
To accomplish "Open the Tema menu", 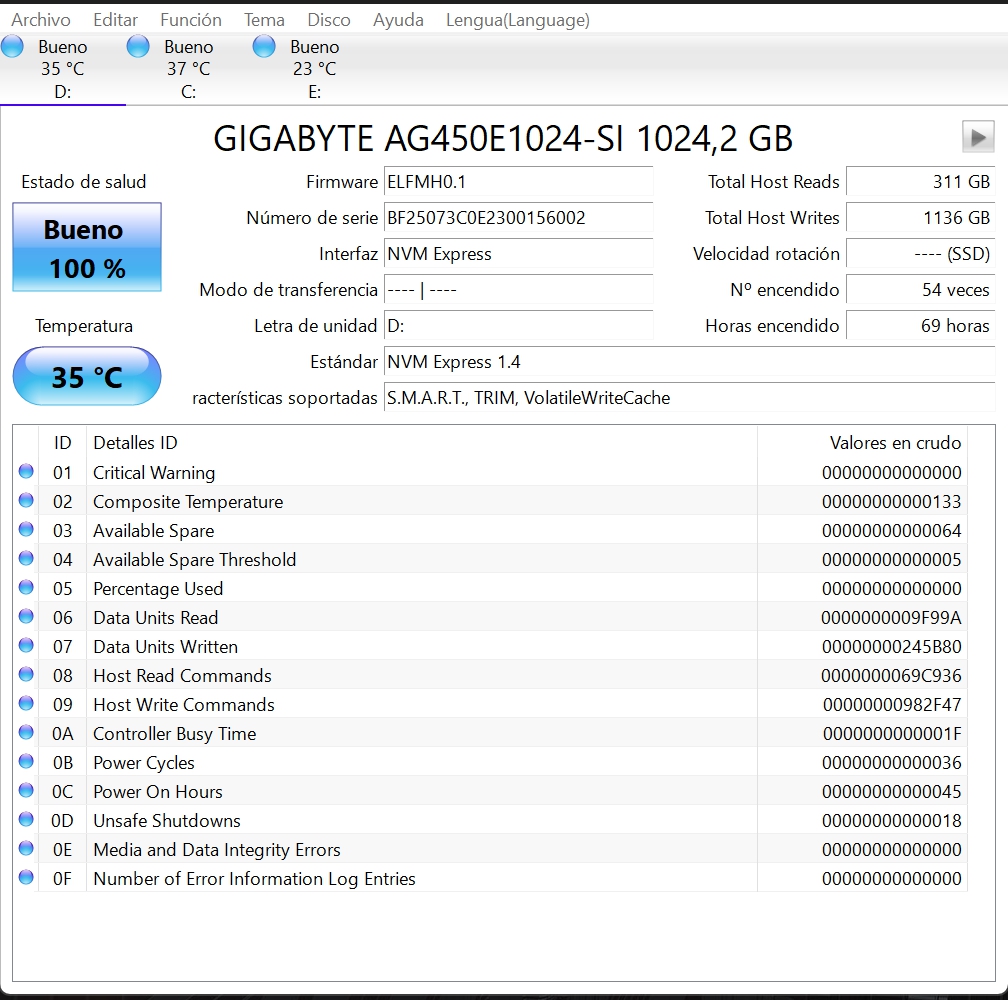I will tap(264, 20).
